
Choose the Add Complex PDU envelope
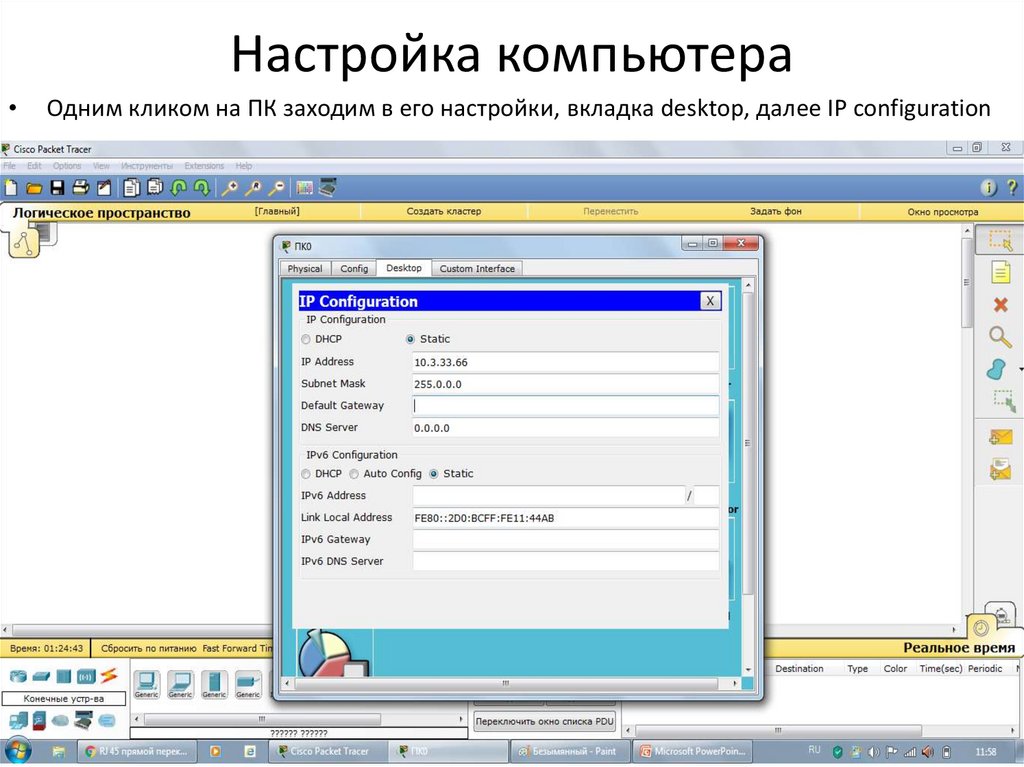[x=1000, y=469]
